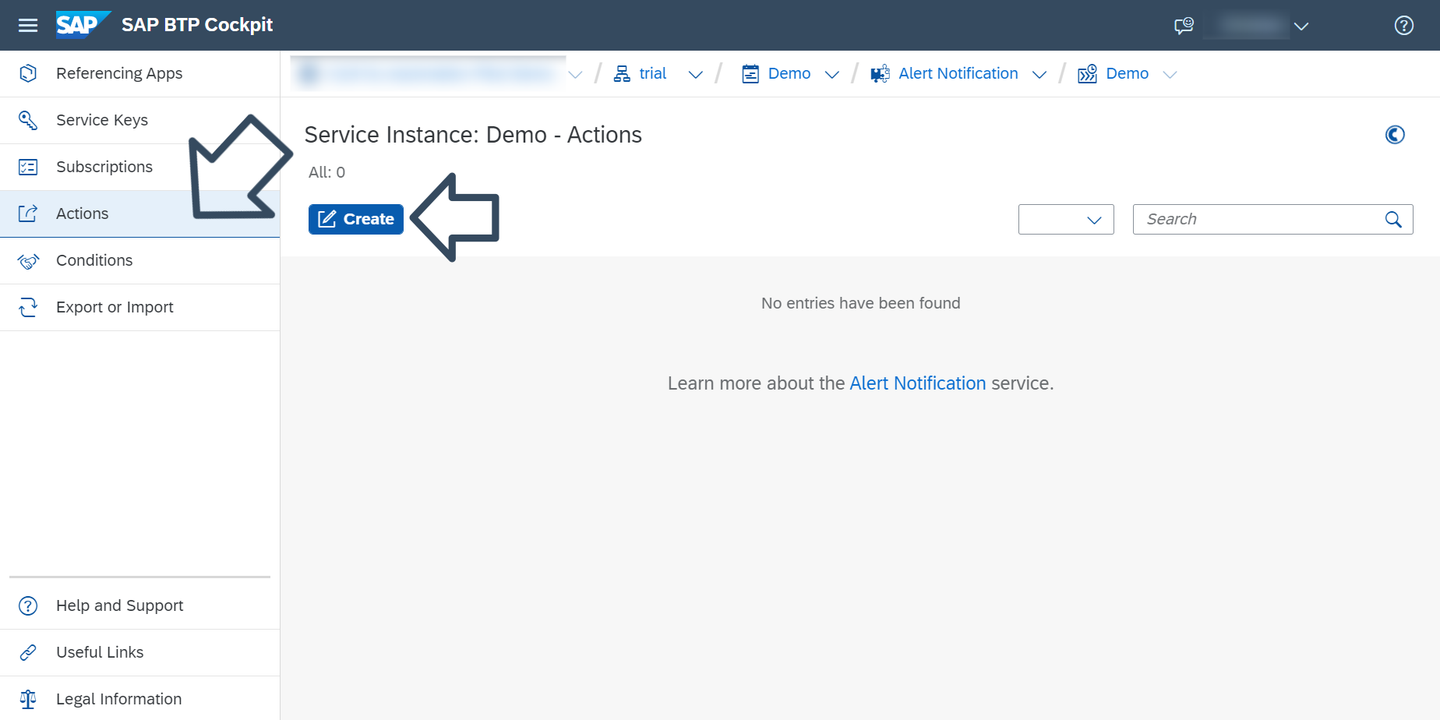1440x720 pixels.
Task: Open the hamburger navigation menu icon
Action: 28,25
